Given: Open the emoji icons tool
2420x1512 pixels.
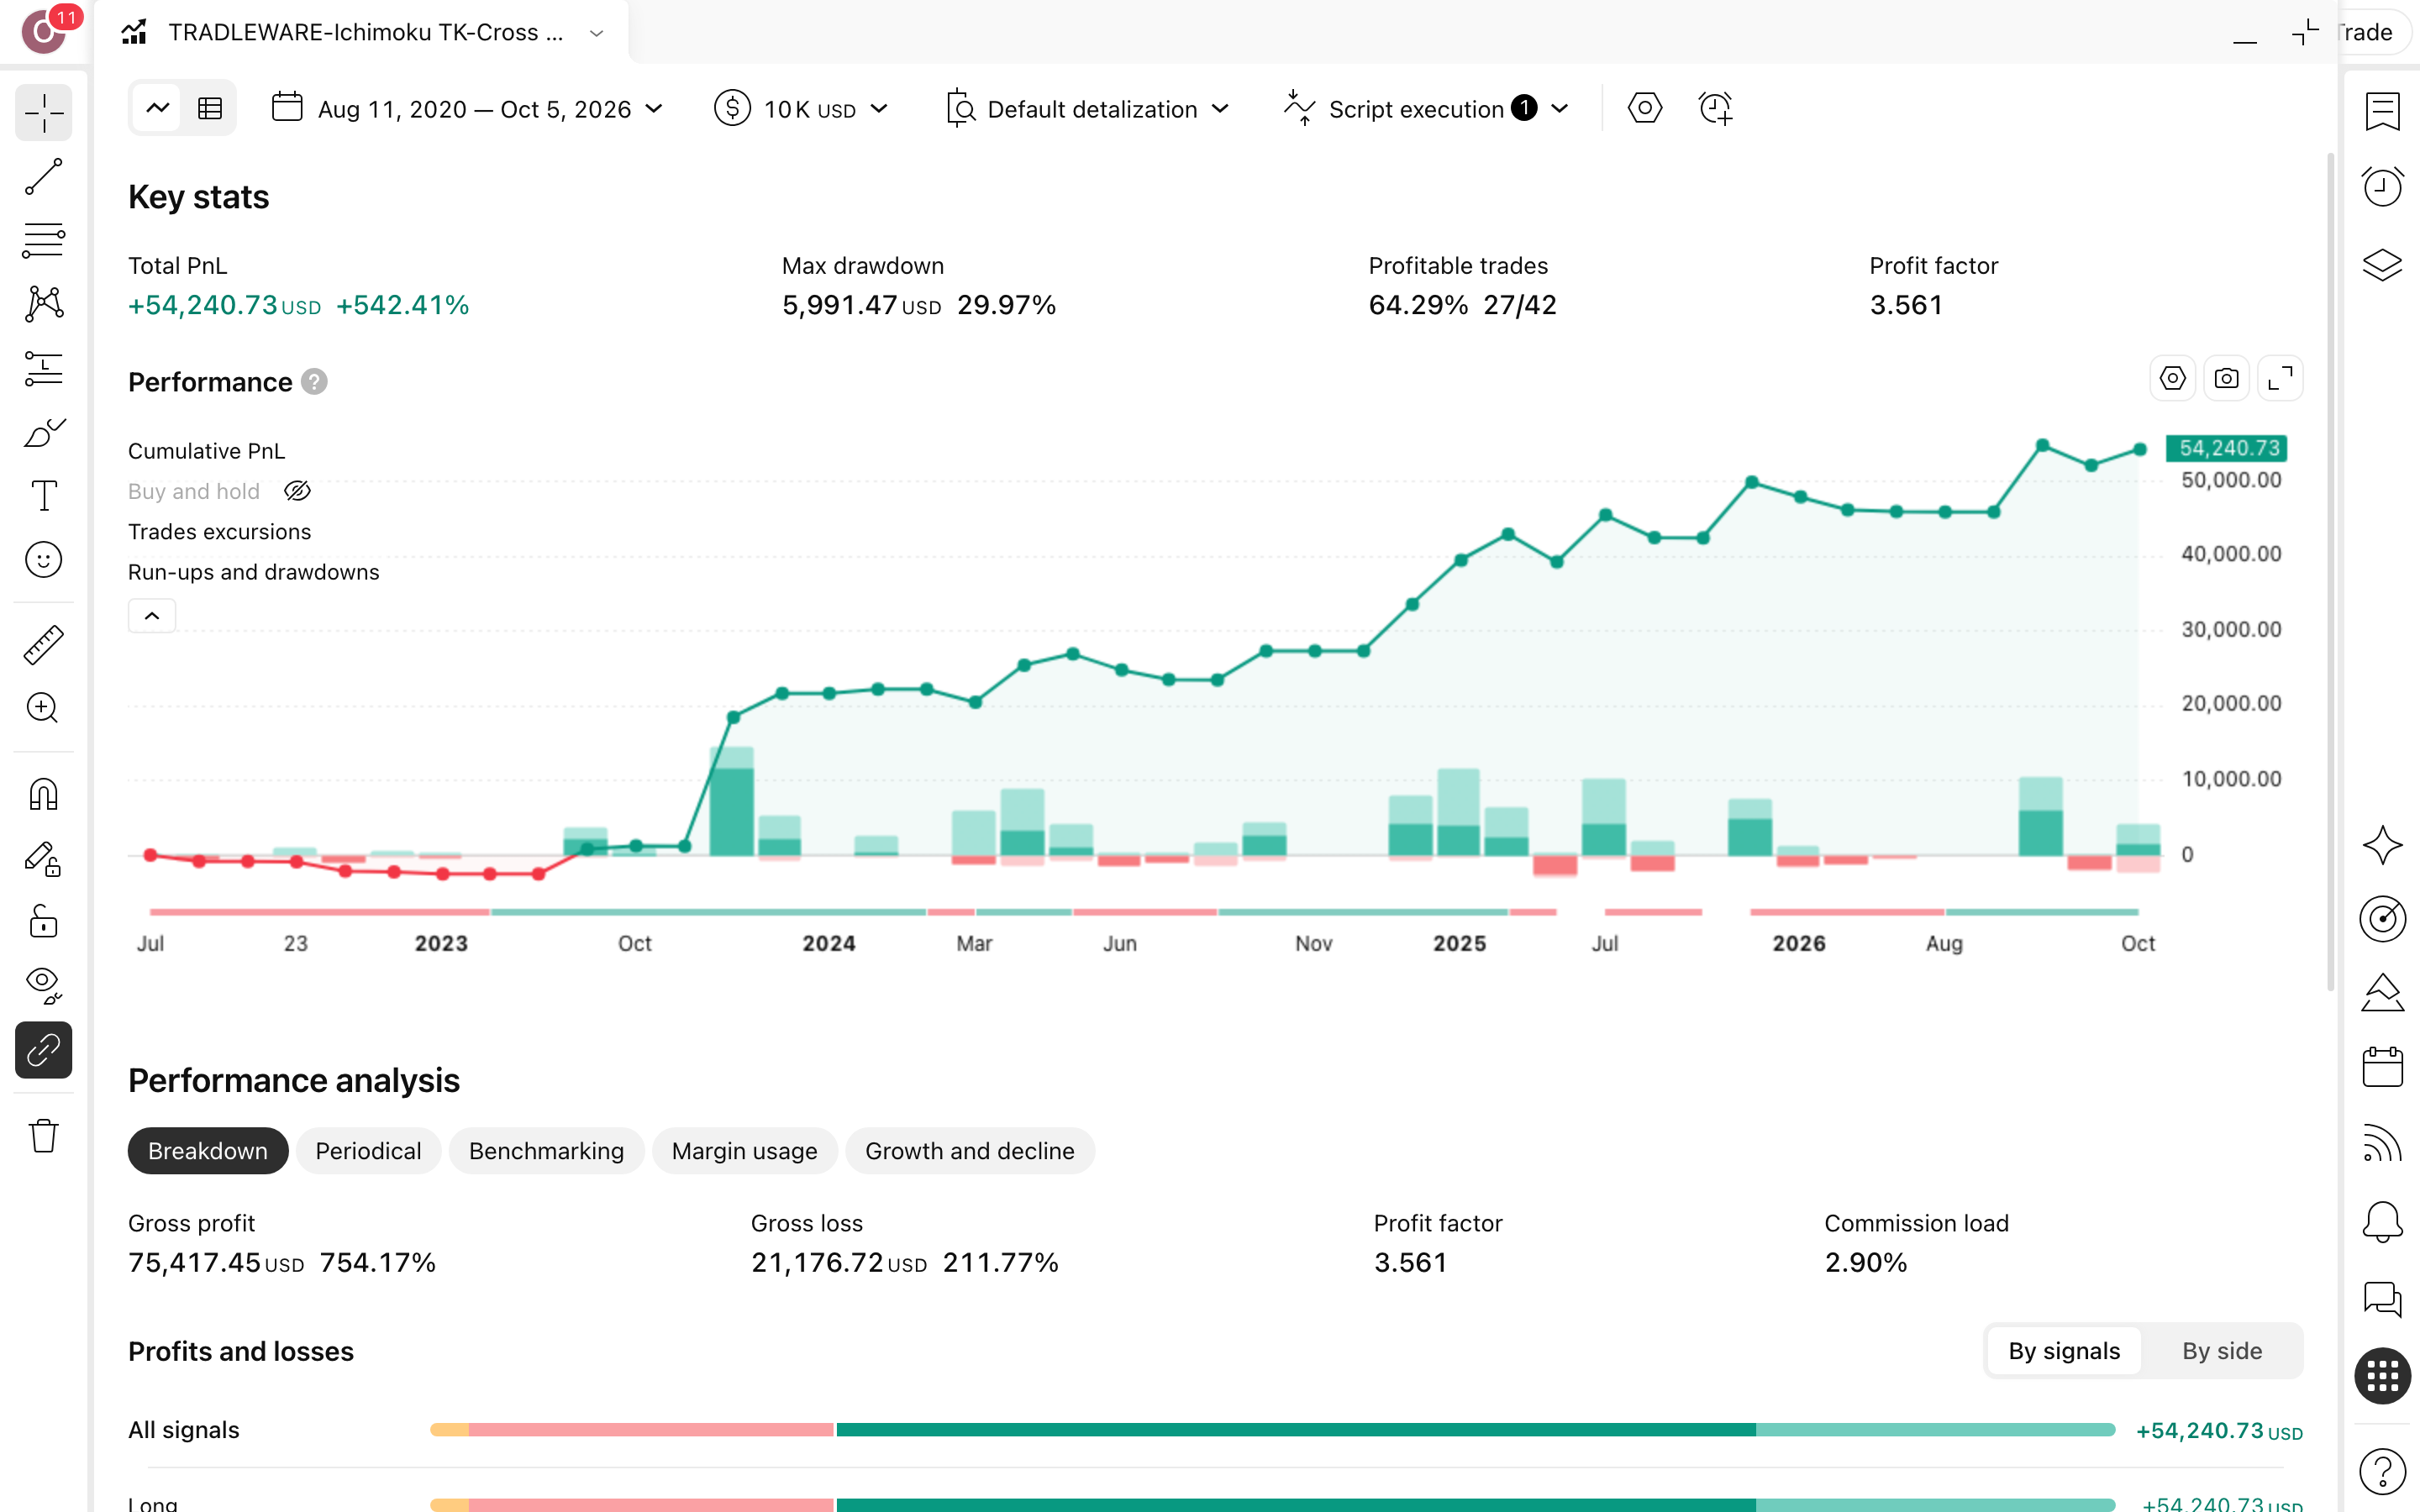Looking at the screenshot, I should tap(43, 560).
